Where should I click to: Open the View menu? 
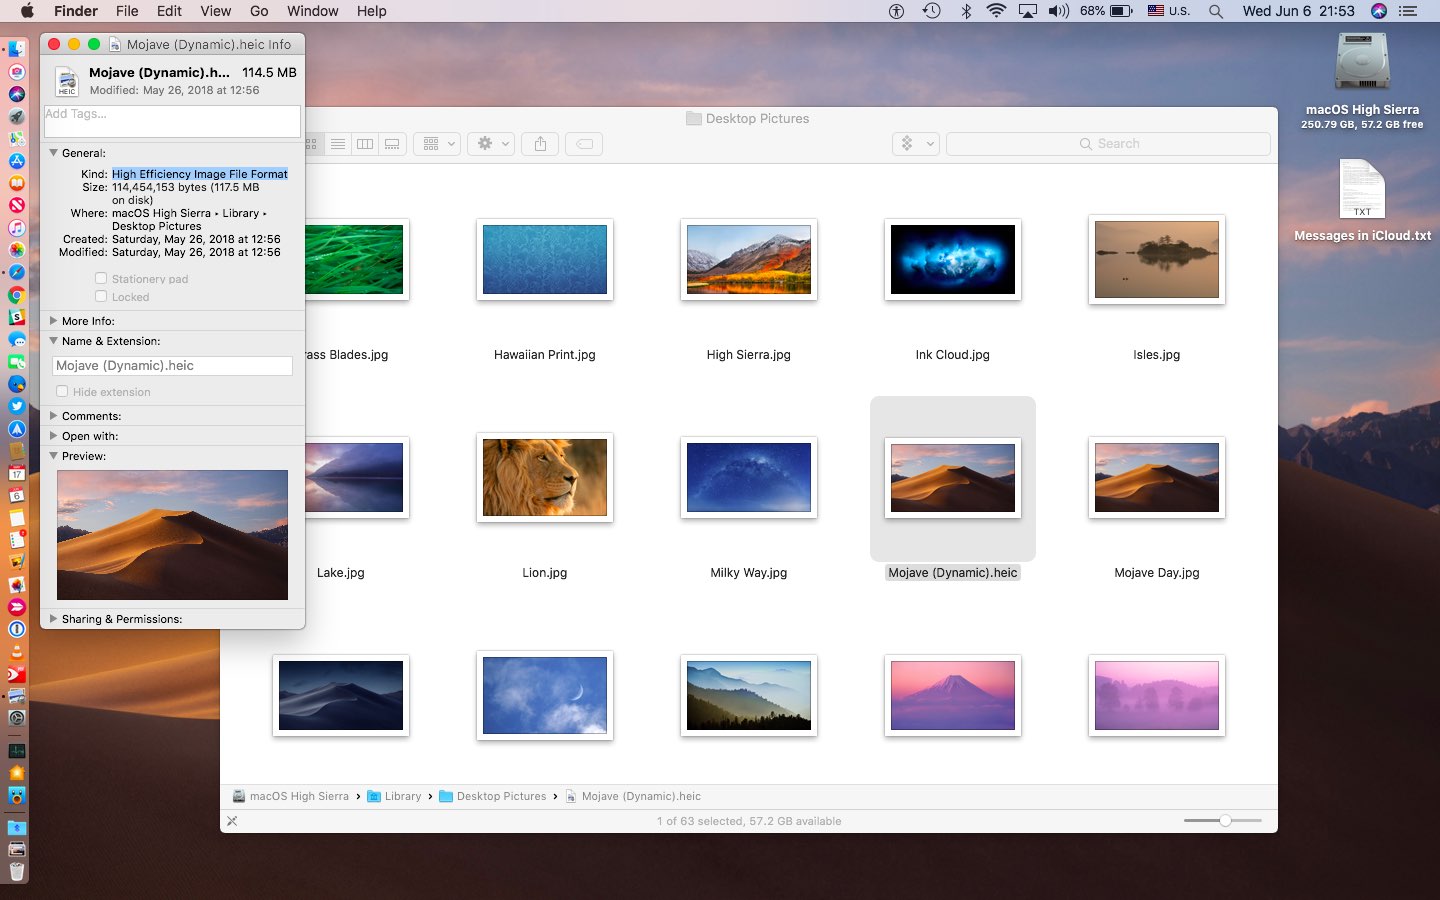tap(216, 11)
